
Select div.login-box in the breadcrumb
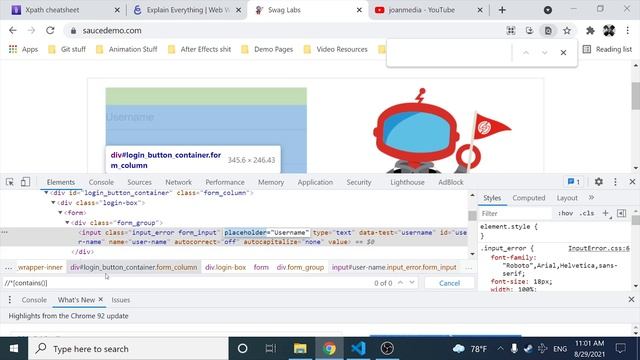225,267
